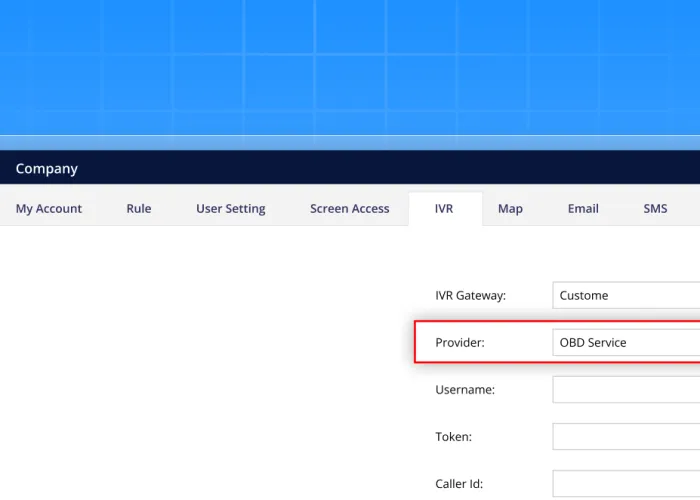
Task: Click inside the Username input field
Action: pos(626,390)
